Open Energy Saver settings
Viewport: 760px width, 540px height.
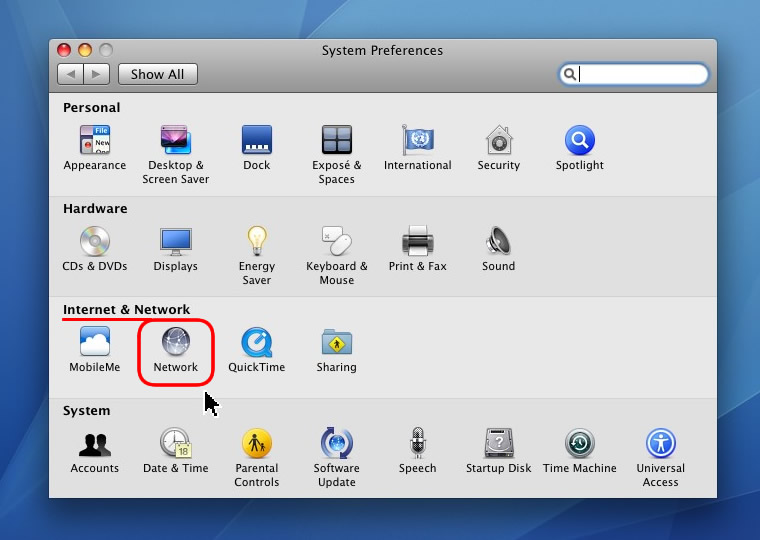click(256, 242)
